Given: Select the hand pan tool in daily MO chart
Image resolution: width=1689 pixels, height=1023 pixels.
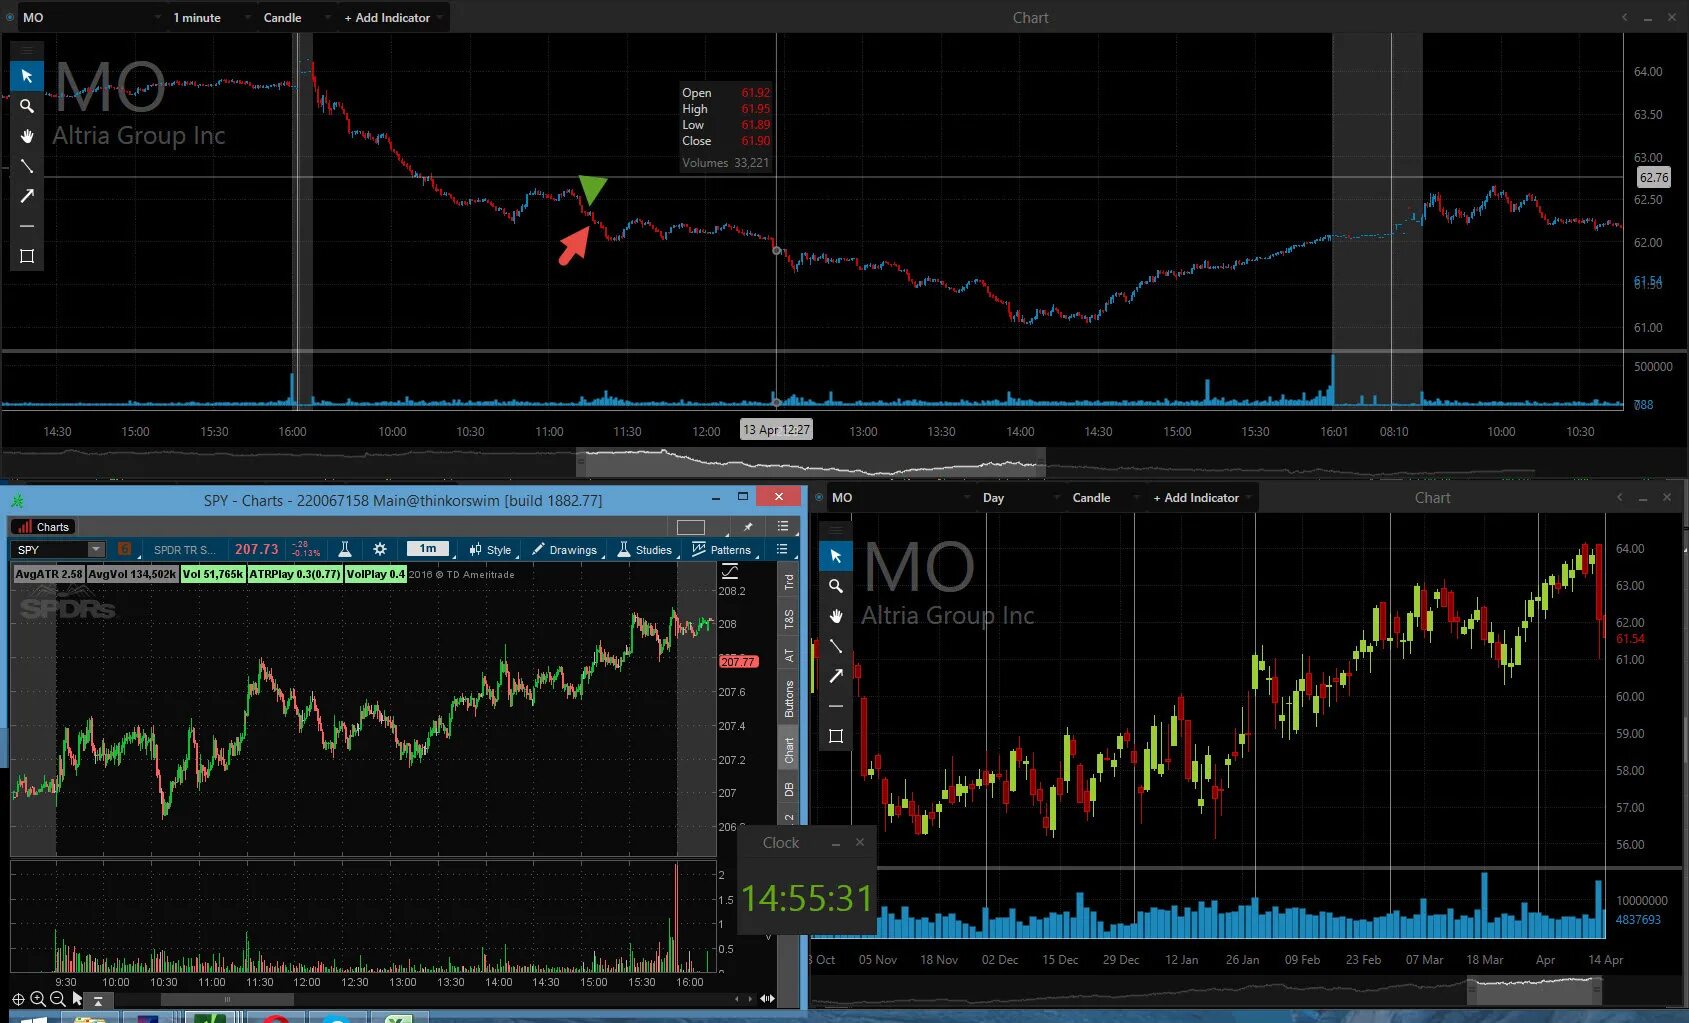Looking at the screenshot, I should click(836, 616).
